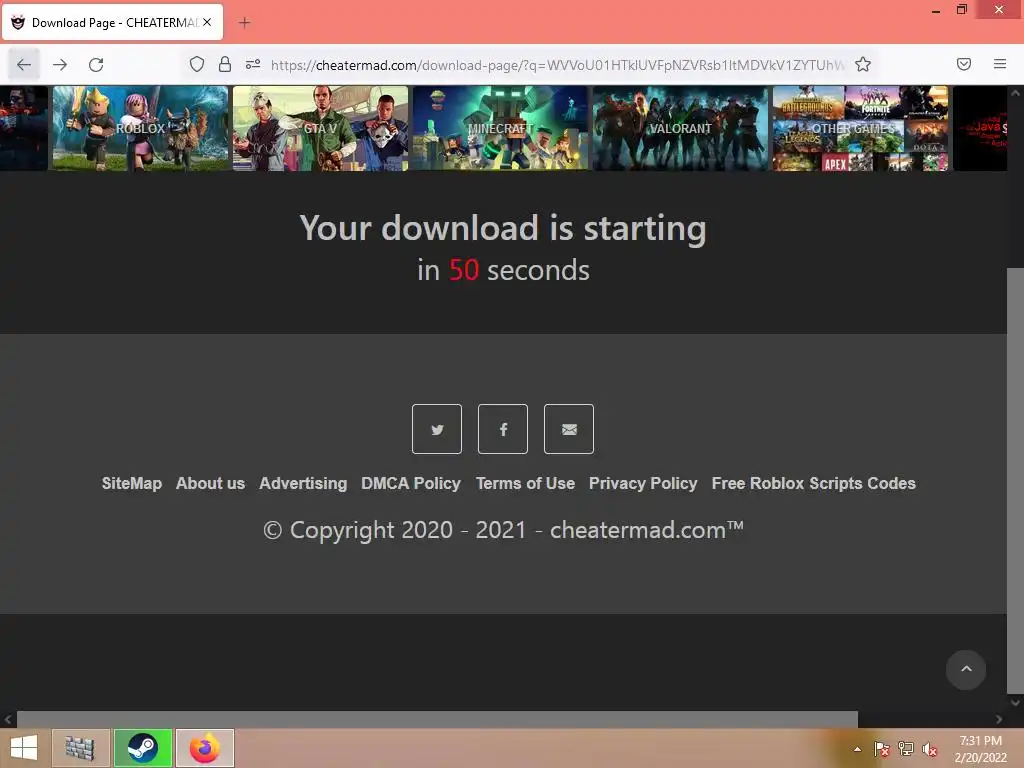Open the network status tray icon

coord(906,749)
